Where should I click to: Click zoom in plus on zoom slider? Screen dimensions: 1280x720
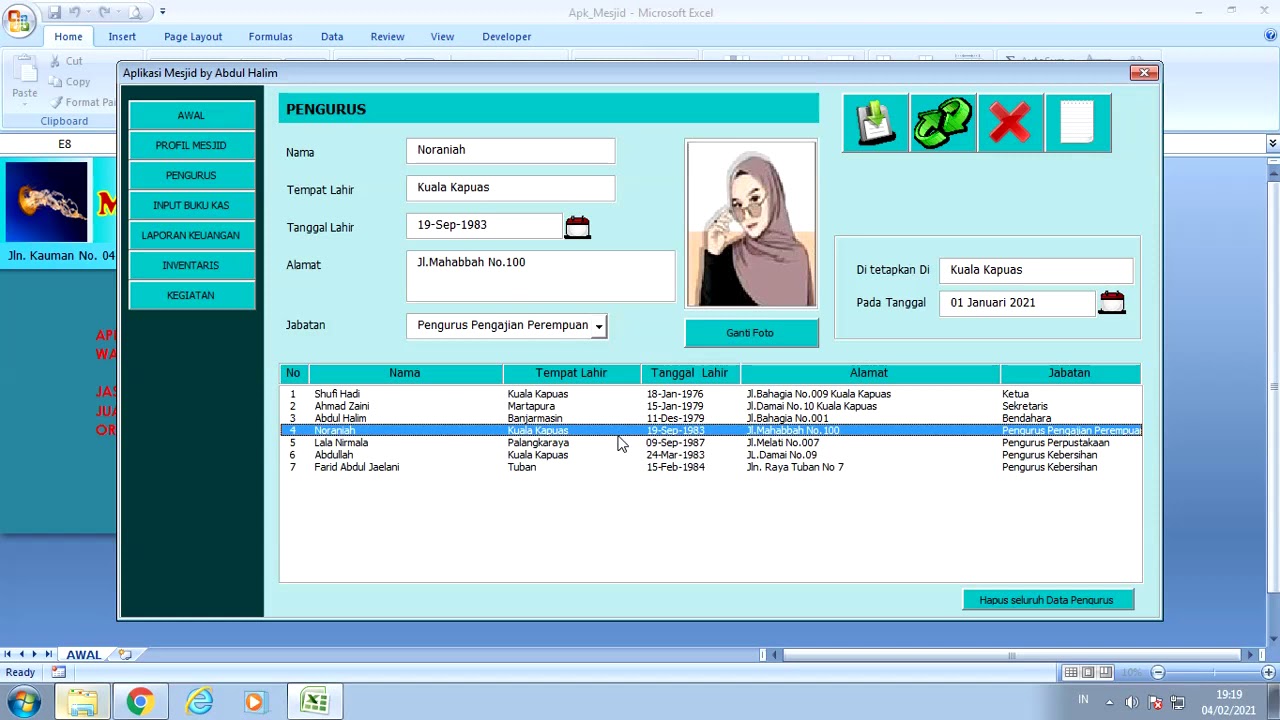click(1268, 672)
